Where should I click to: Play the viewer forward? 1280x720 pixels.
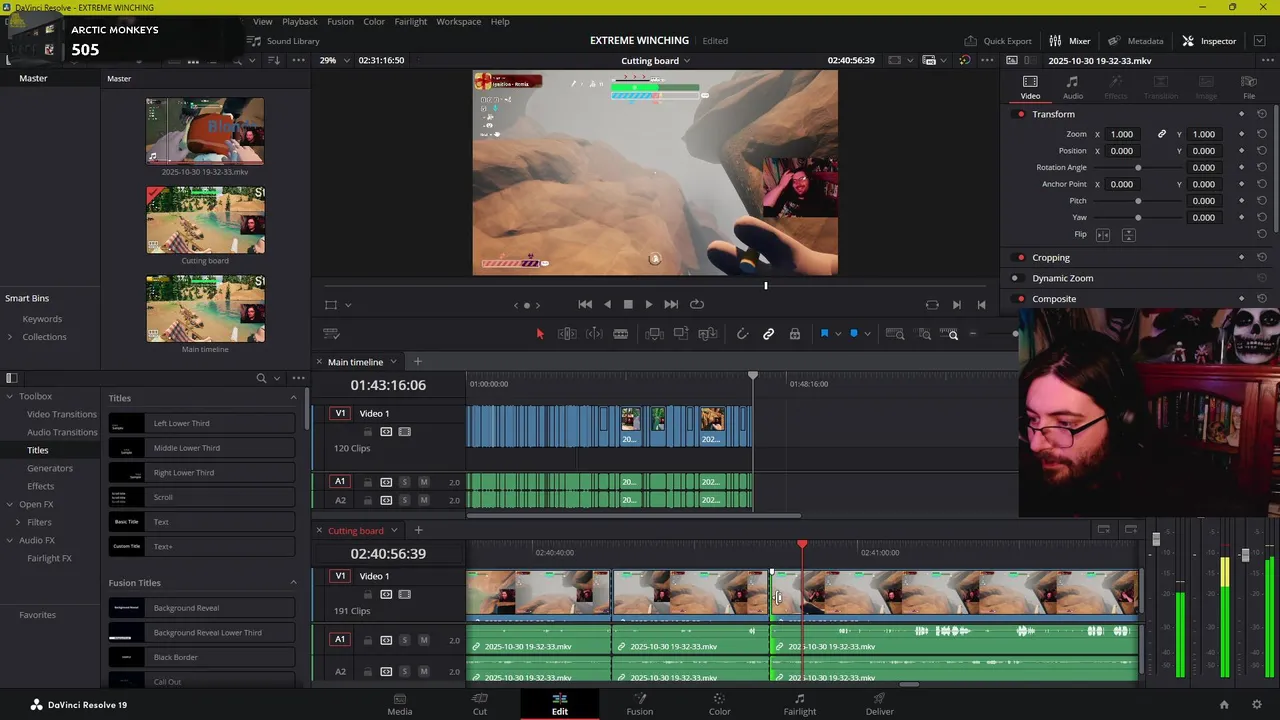pos(649,304)
